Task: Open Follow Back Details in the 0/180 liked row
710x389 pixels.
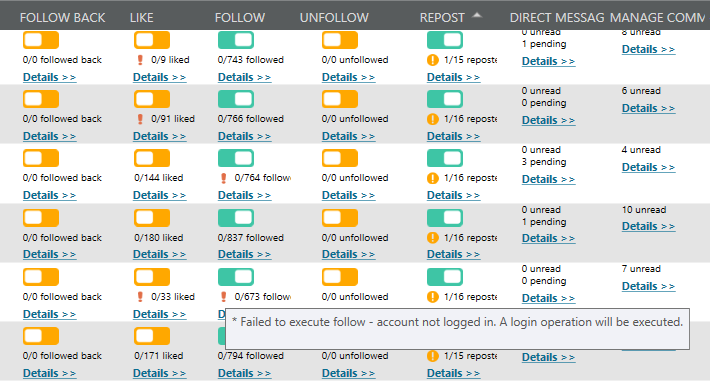Action: 49,255
